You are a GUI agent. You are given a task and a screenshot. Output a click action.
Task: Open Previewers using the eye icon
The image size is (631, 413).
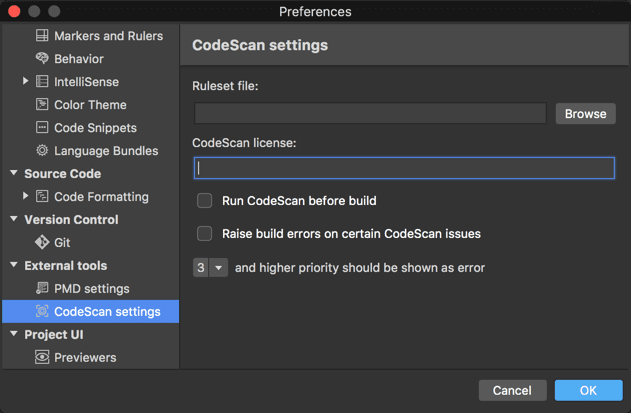pyautogui.click(x=42, y=357)
